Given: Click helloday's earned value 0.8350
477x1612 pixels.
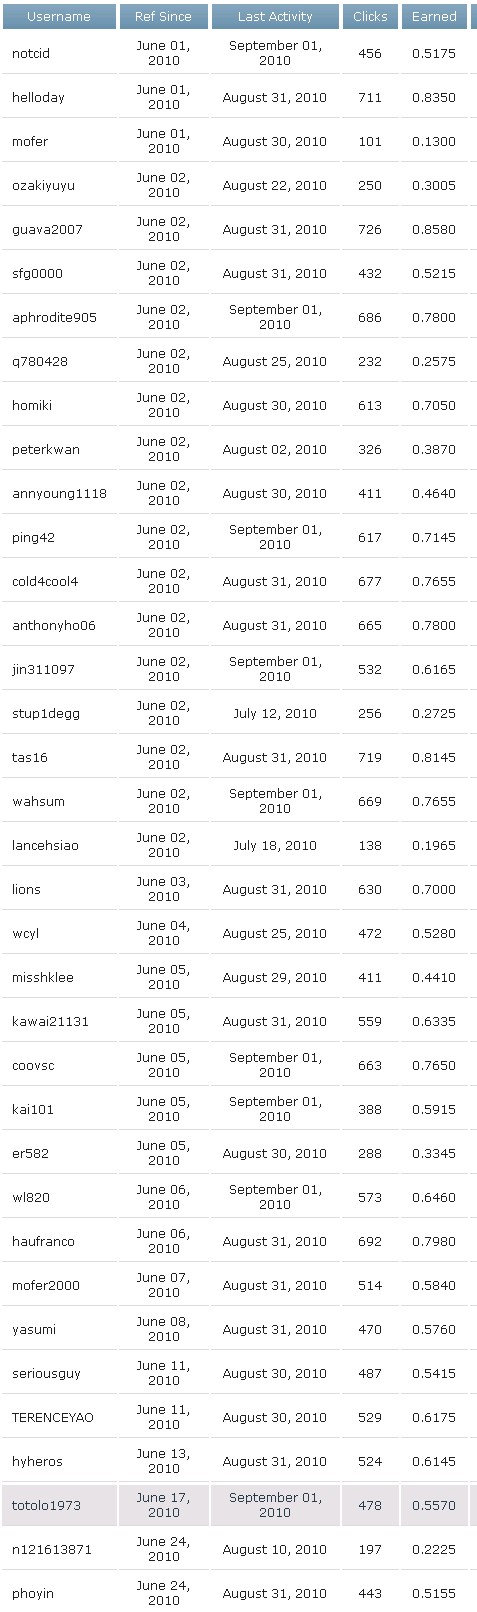Looking at the screenshot, I should click(434, 98).
